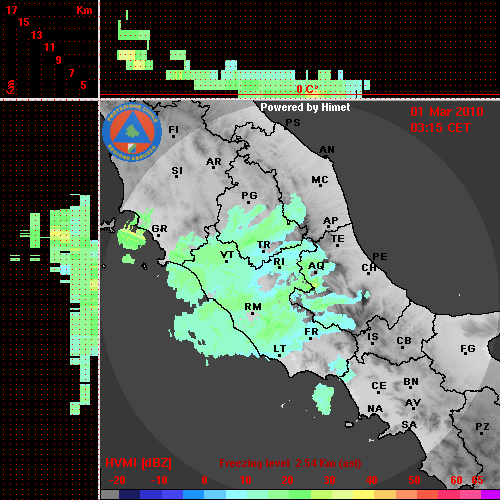Click the TE city label

(x=338, y=239)
